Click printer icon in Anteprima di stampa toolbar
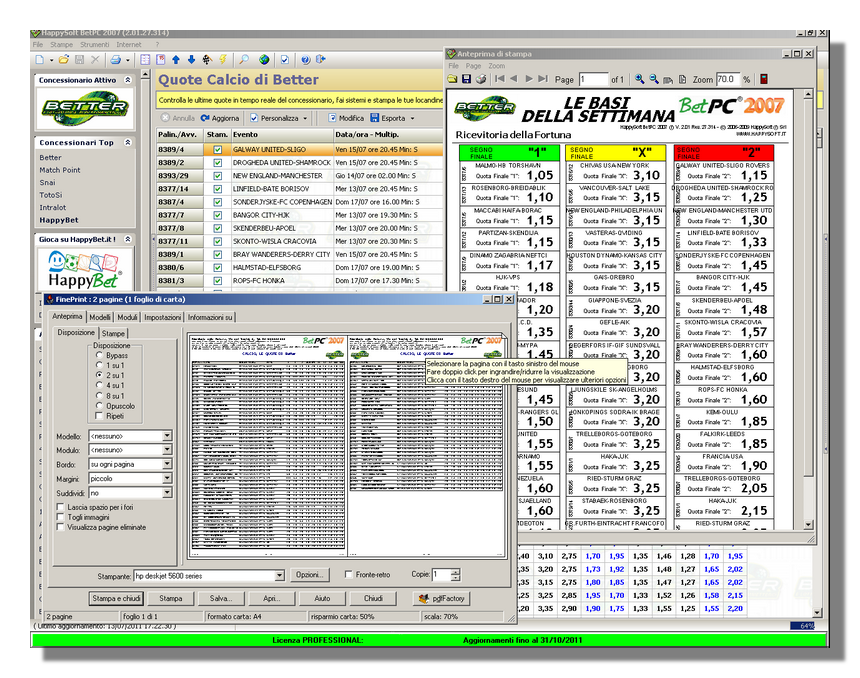 [481, 79]
